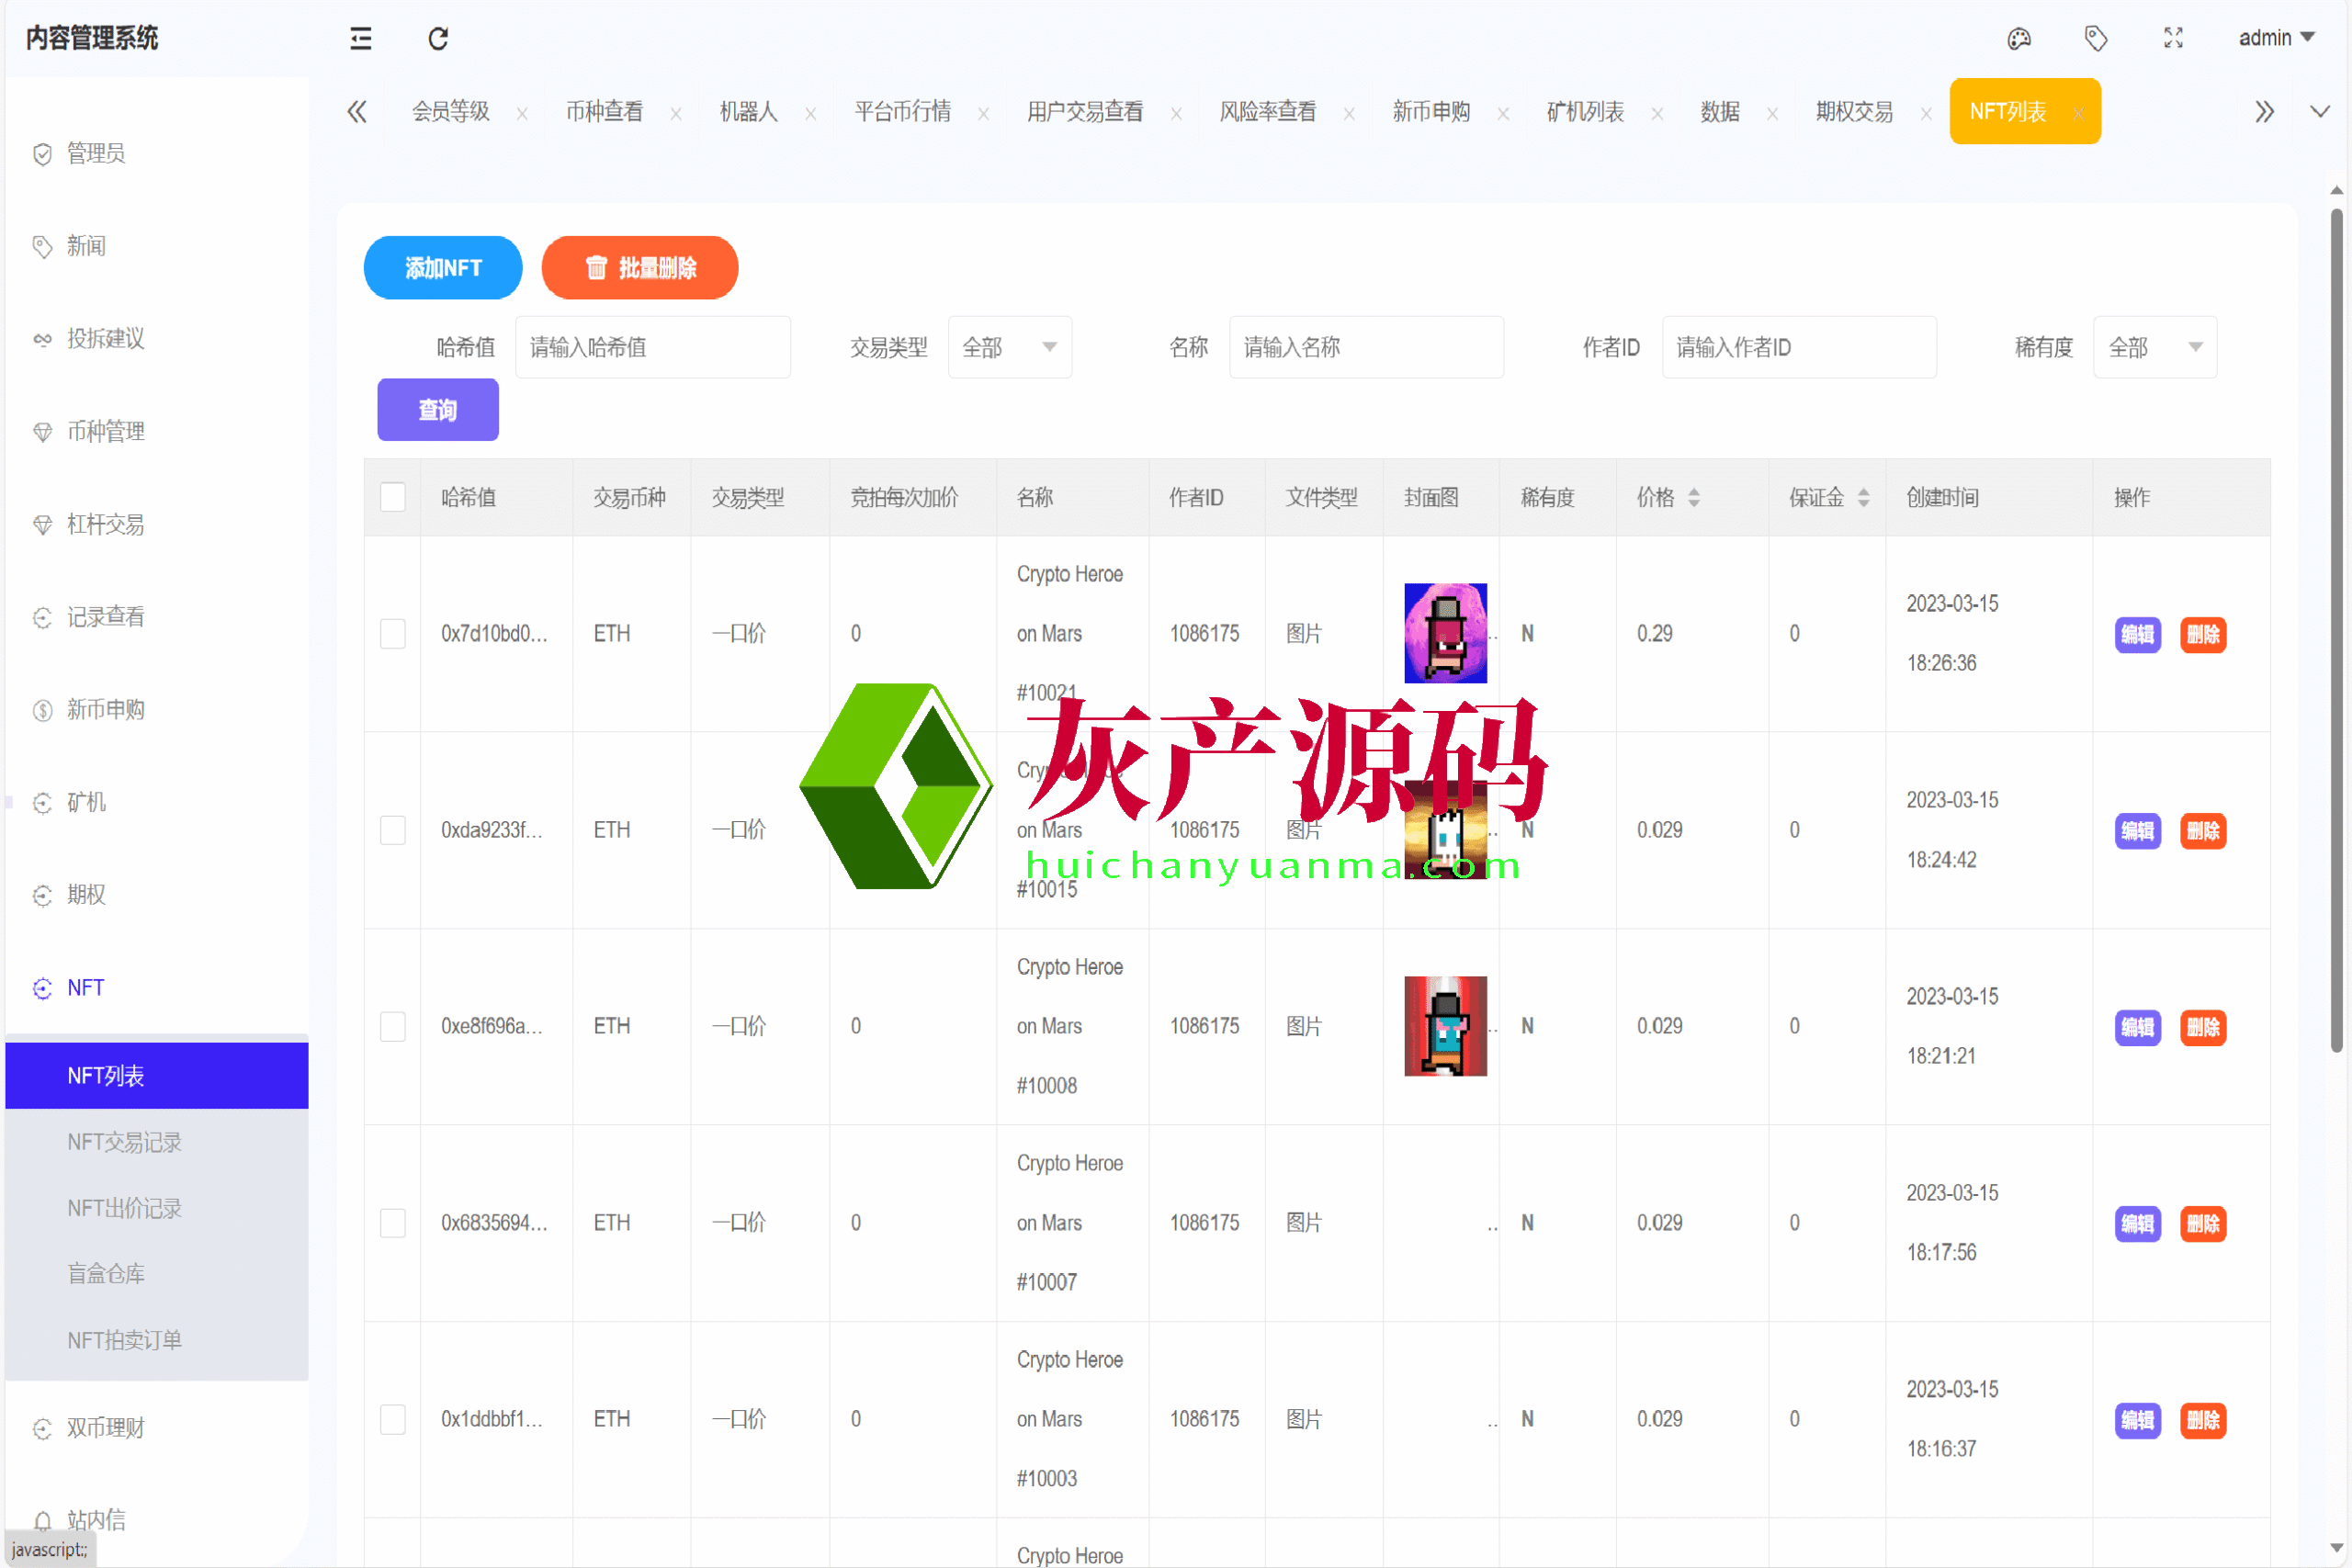Screen dimensions: 2352x1568
Task: Select checkbox for row 0x7d10bd0
Action: [x=393, y=633]
